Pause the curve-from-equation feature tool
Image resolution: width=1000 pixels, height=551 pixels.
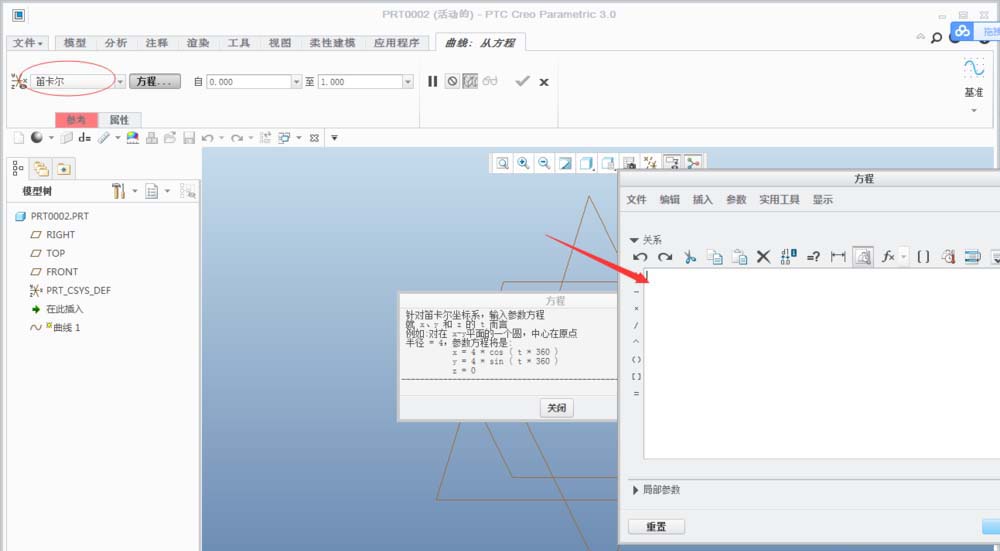tap(432, 82)
